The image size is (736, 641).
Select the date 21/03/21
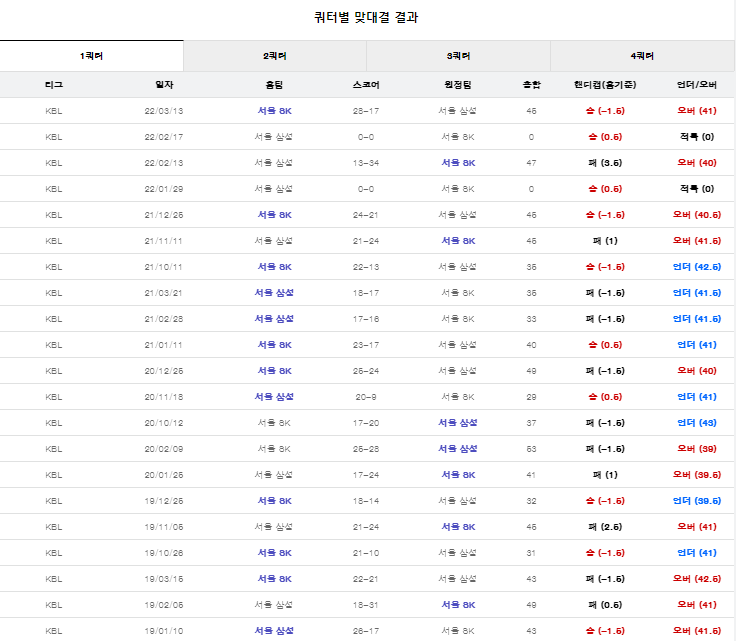164,293
